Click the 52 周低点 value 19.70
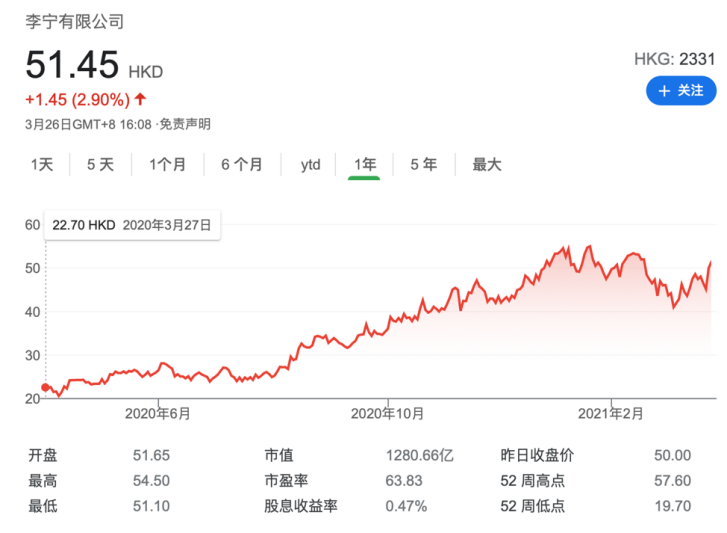Viewport: 727px width, 533px height. 673,506
